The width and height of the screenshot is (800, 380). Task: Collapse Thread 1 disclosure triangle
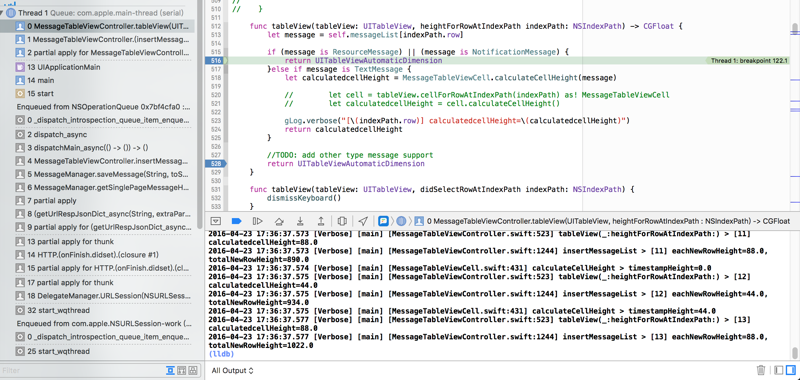3,13
